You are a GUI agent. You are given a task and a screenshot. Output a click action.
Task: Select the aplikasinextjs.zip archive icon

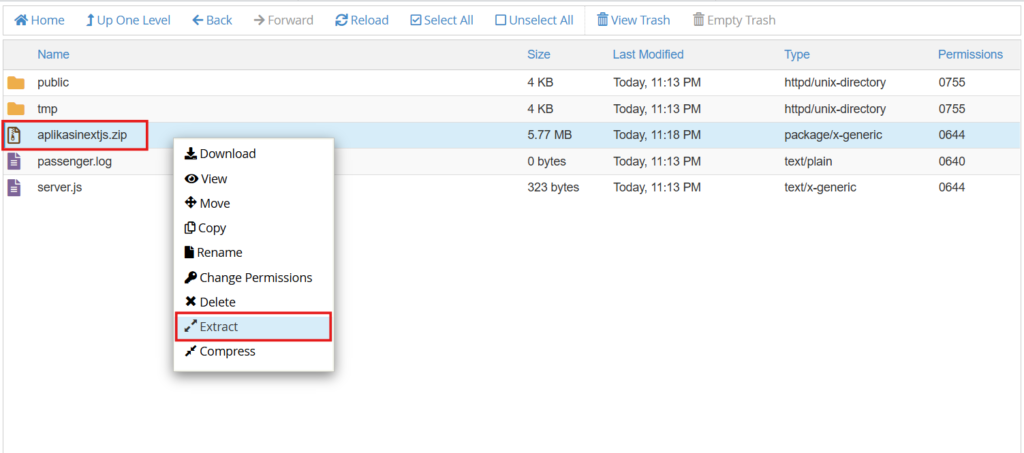point(15,135)
